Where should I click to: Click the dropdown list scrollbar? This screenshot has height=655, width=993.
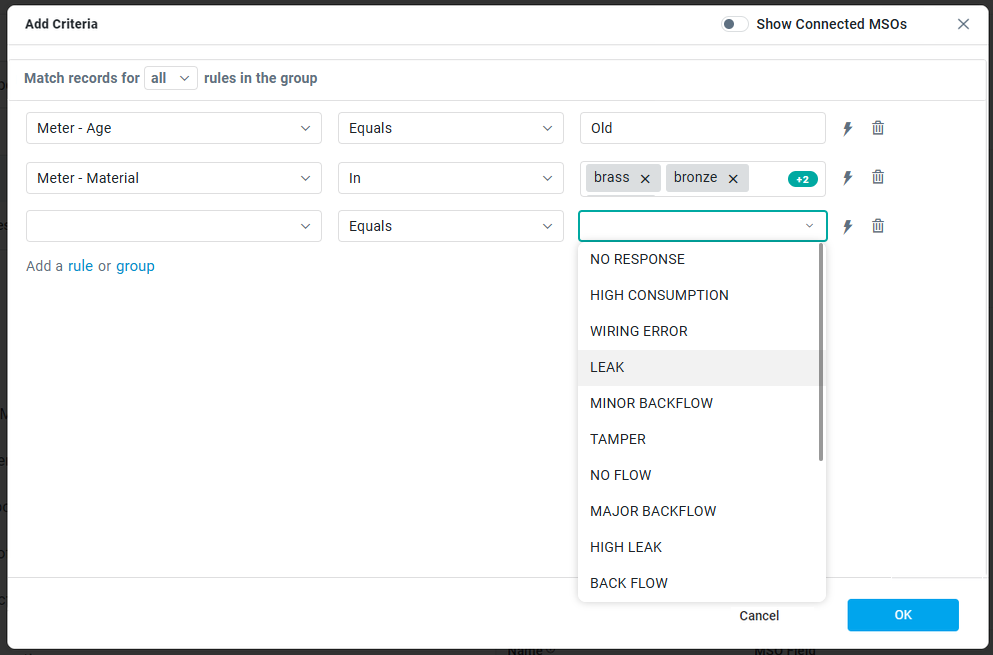point(821,350)
